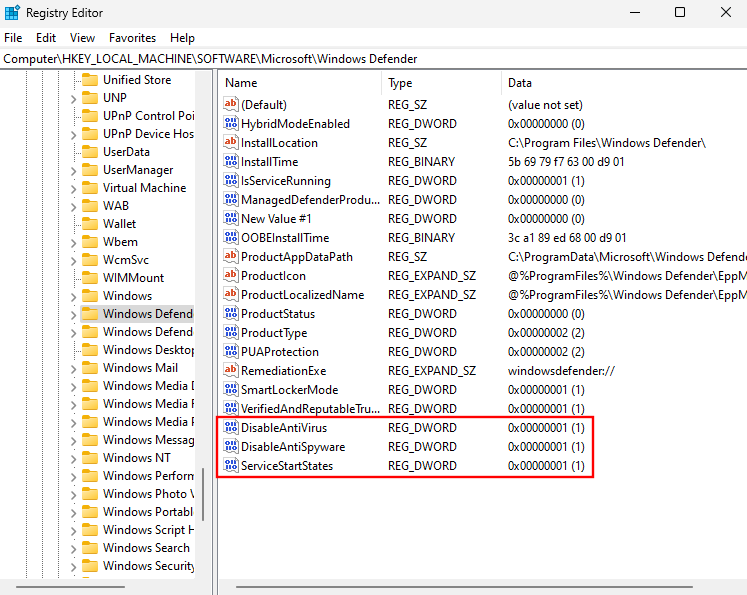Click the InstallTime binary value icon
747x595 pixels.
tap(231, 162)
